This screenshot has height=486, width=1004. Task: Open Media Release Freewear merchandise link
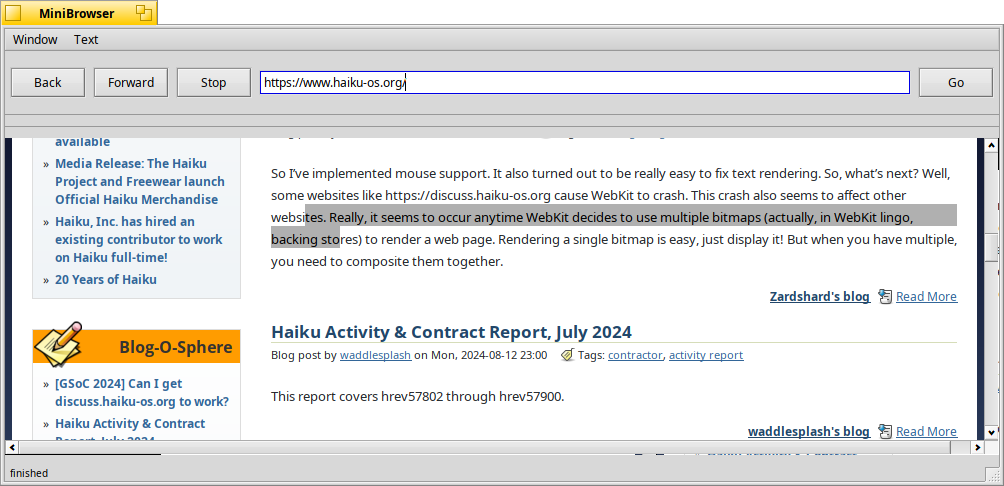[140, 181]
